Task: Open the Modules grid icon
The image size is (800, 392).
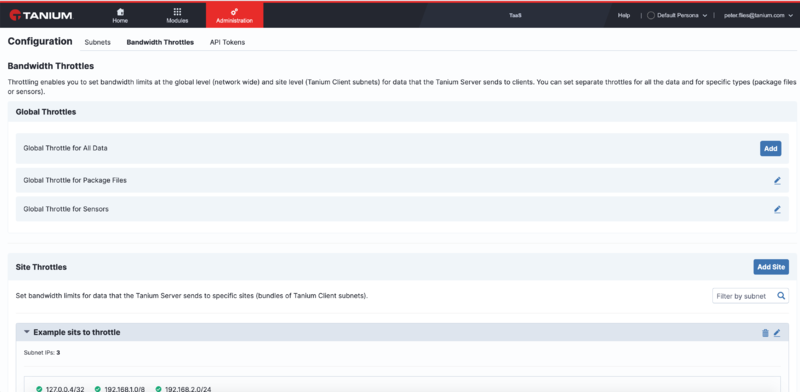Action: pos(177,12)
